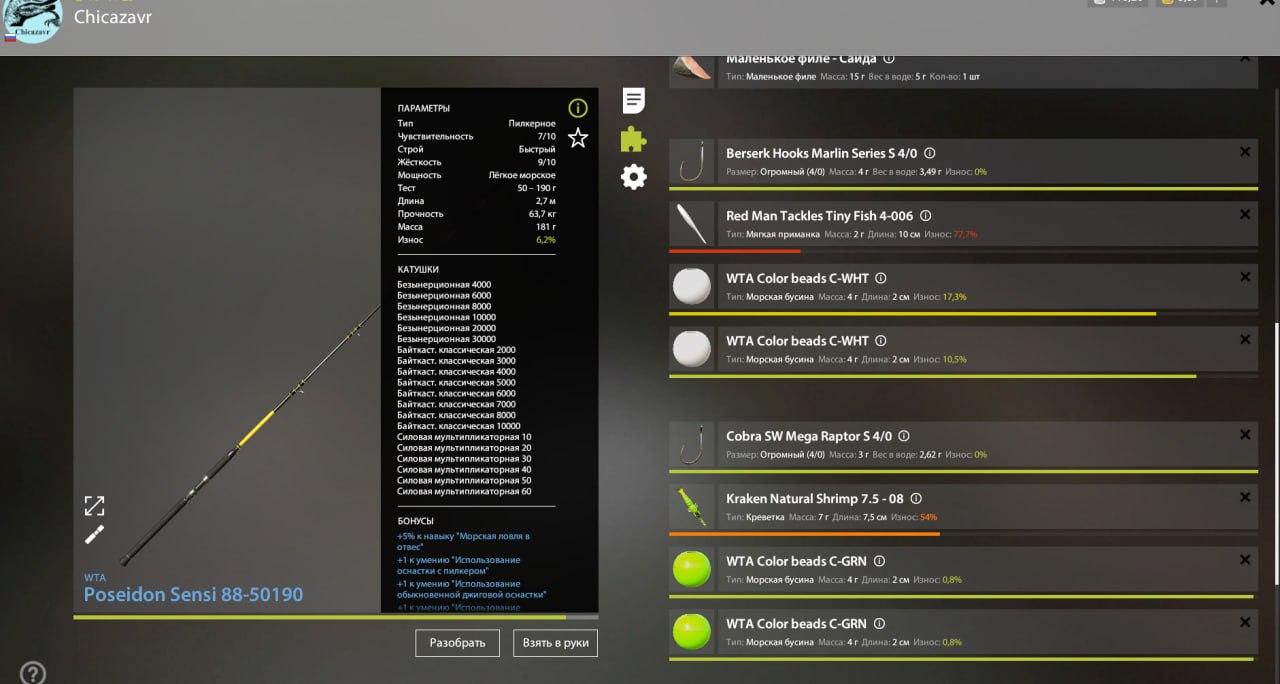Remove the Red Man Tackles Tiny Fish lure
The width and height of the screenshot is (1280, 684).
pyautogui.click(x=1245, y=214)
